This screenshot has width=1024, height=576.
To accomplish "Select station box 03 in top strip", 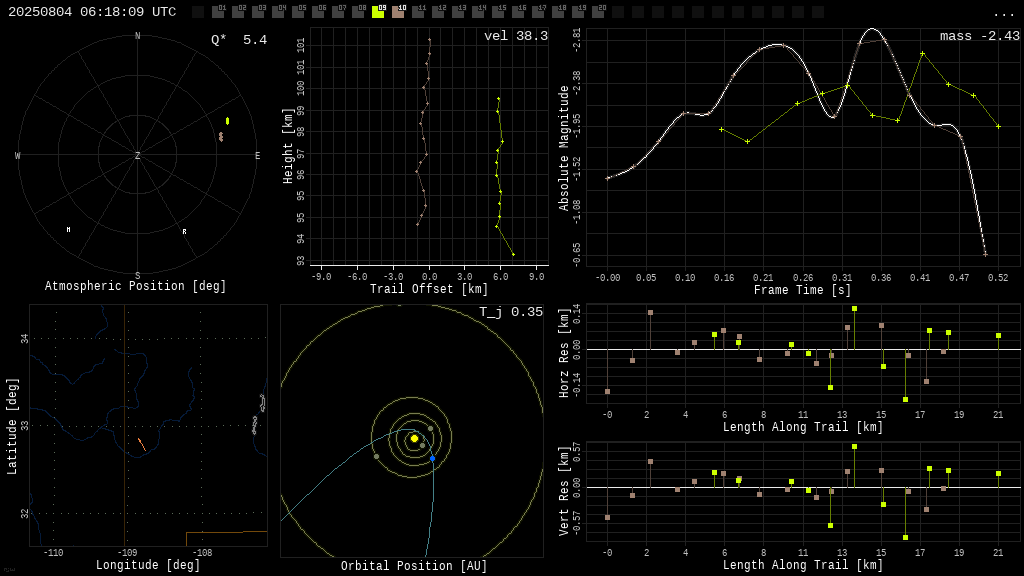I will point(258,12).
